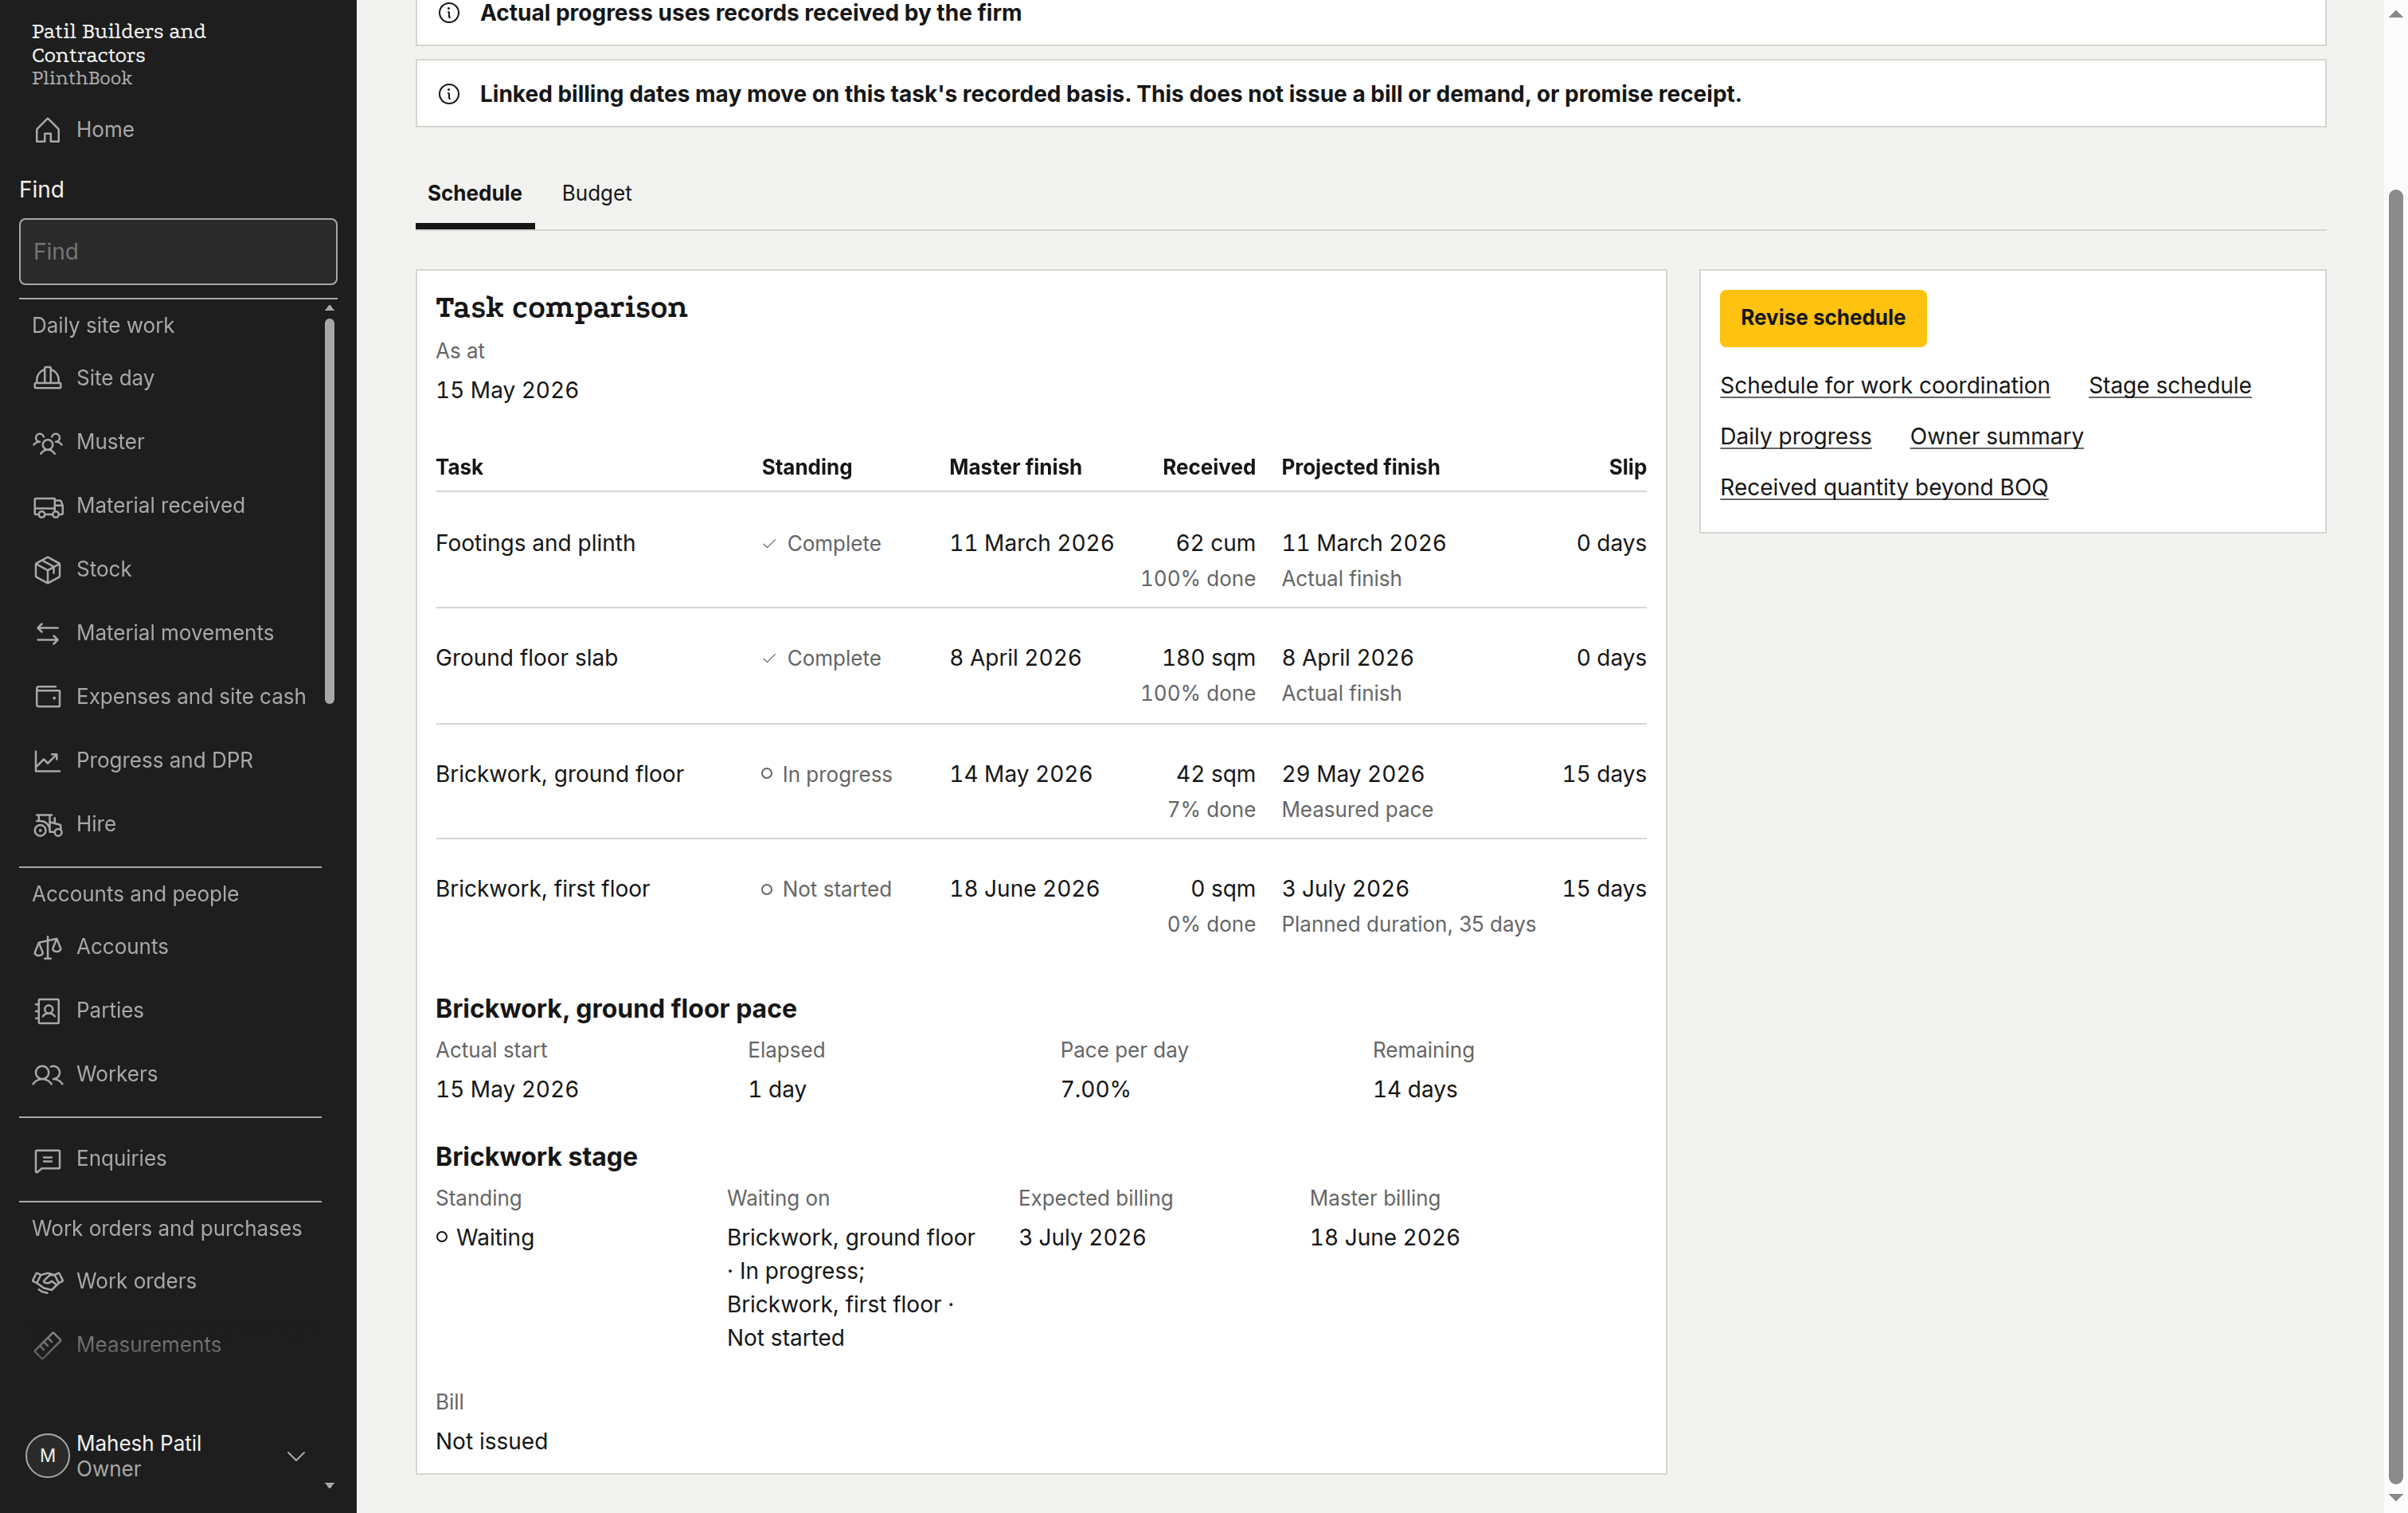Screen dimensions: 2408x1513
Task: Click the sidebar scroll up arrow
Action: [x=329, y=308]
